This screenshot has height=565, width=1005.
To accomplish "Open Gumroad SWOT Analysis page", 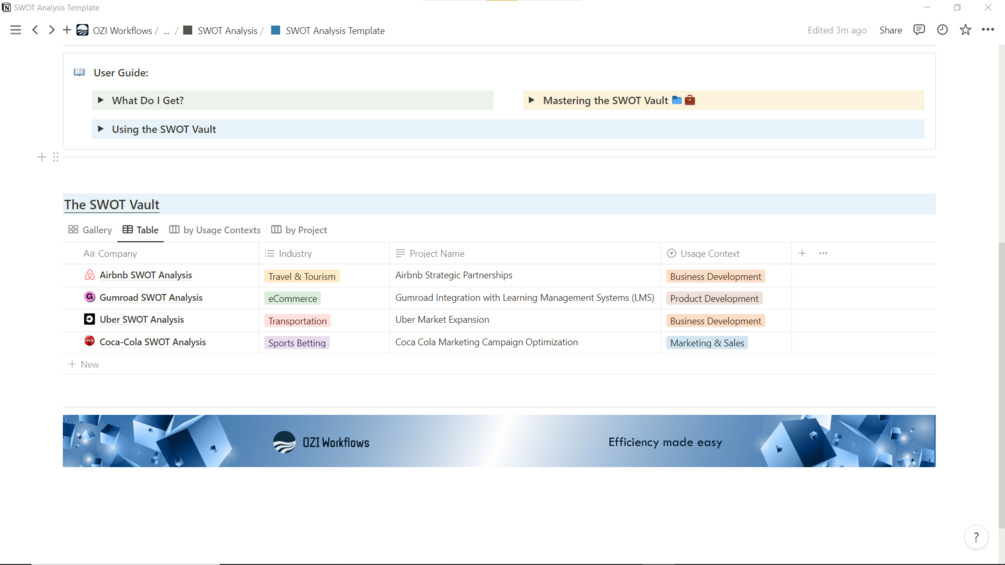I will 151,297.
